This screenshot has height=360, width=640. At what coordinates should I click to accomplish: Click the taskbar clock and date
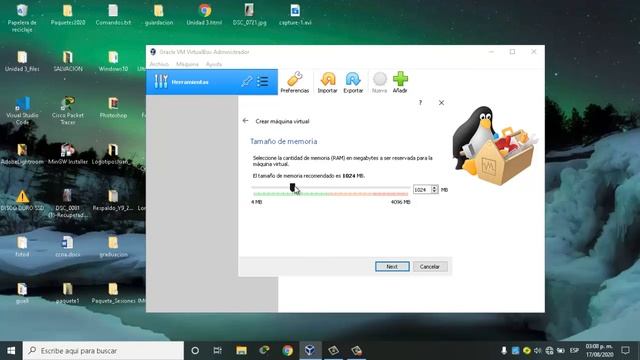point(599,351)
